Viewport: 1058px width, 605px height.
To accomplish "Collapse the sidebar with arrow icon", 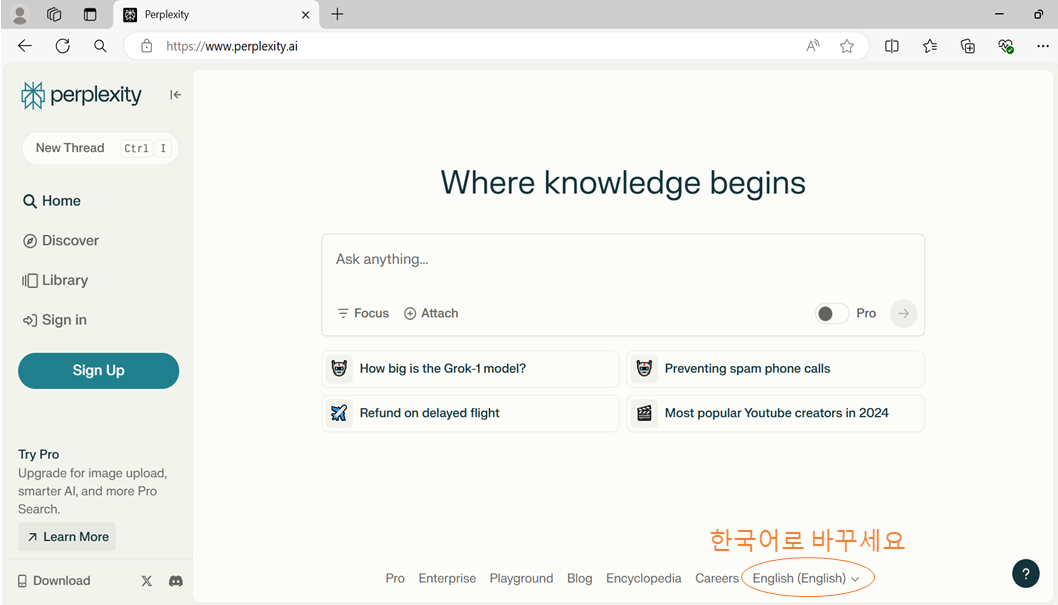I will tap(175, 95).
